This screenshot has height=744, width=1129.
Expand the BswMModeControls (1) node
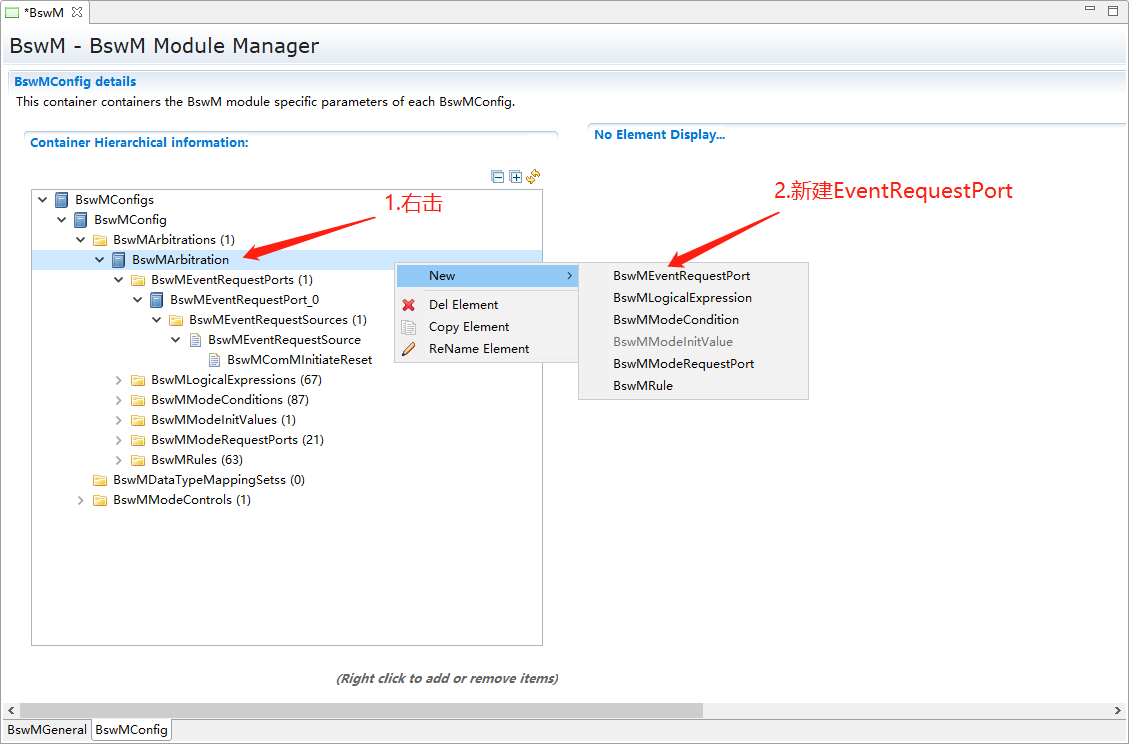click(81, 500)
